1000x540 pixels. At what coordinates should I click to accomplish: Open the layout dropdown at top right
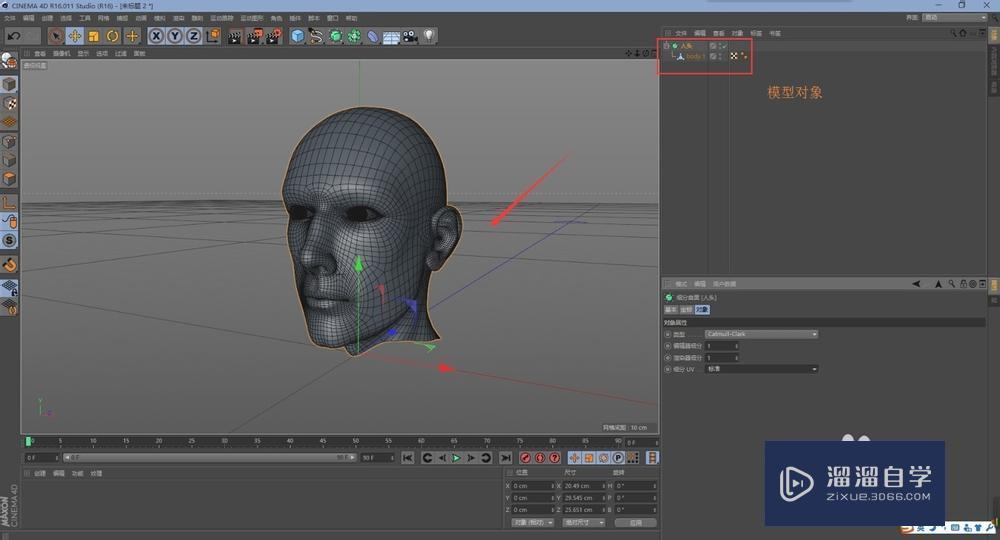pyautogui.click(x=954, y=17)
